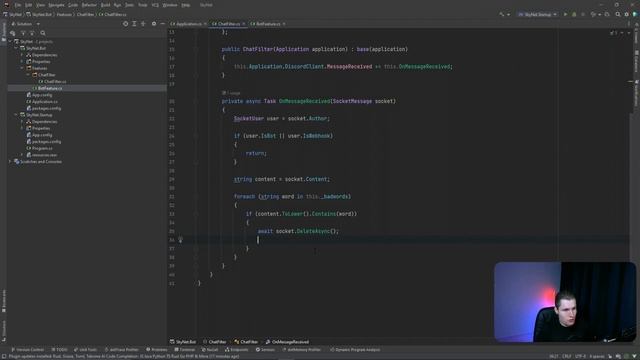640x360 pixels.
Task: Click the 'usage' code lens above OnMessageReceived
Action: [x=231, y=93]
